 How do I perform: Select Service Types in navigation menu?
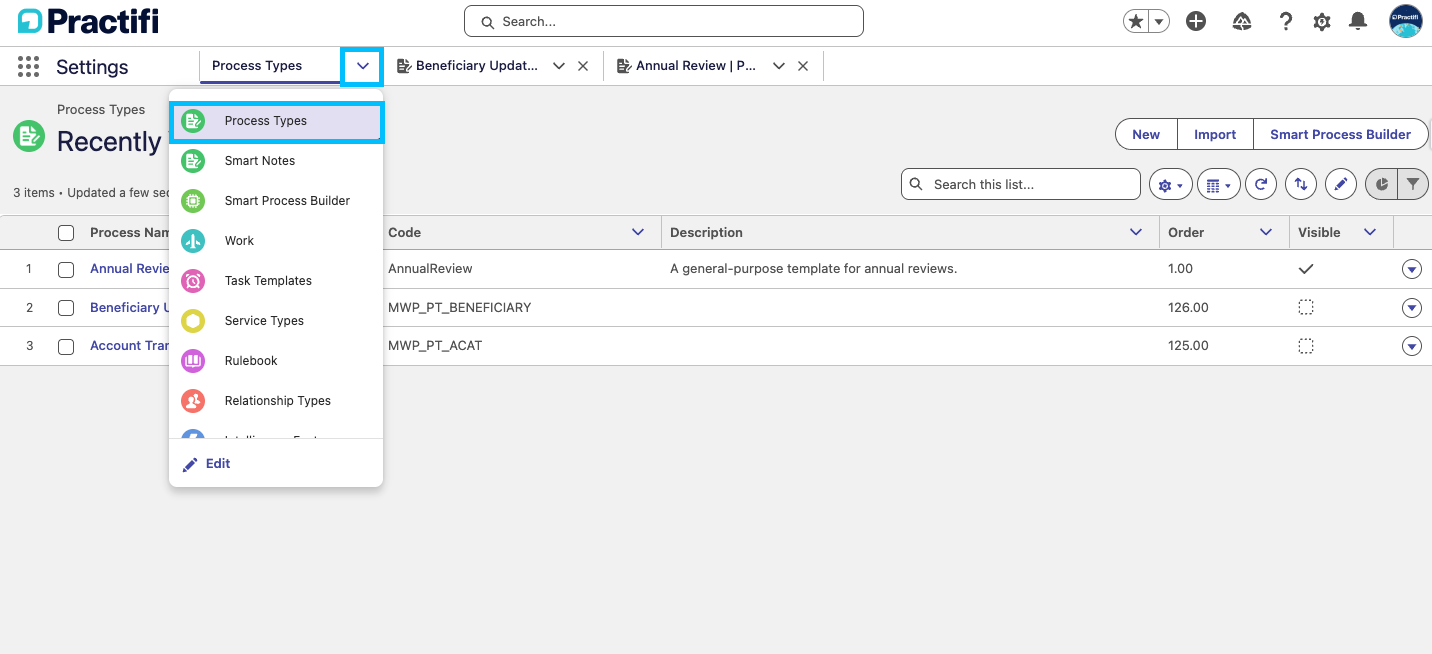click(276, 321)
